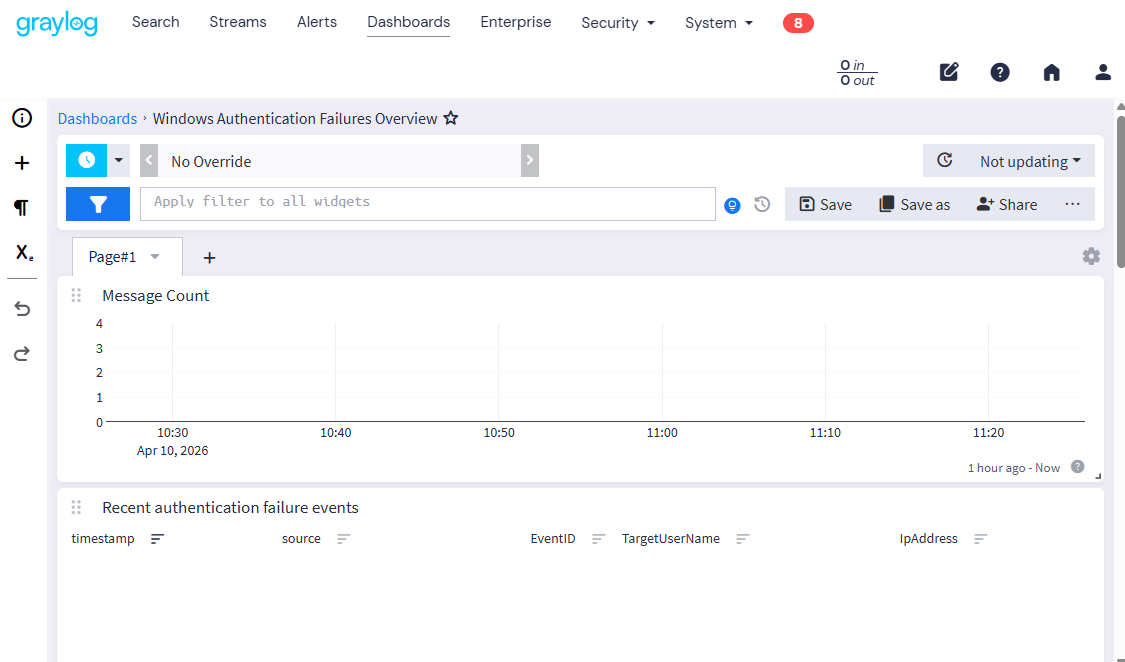Sort by the TargetUserName column
This screenshot has width=1125, height=662.
pyautogui.click(x=743, y=539)
